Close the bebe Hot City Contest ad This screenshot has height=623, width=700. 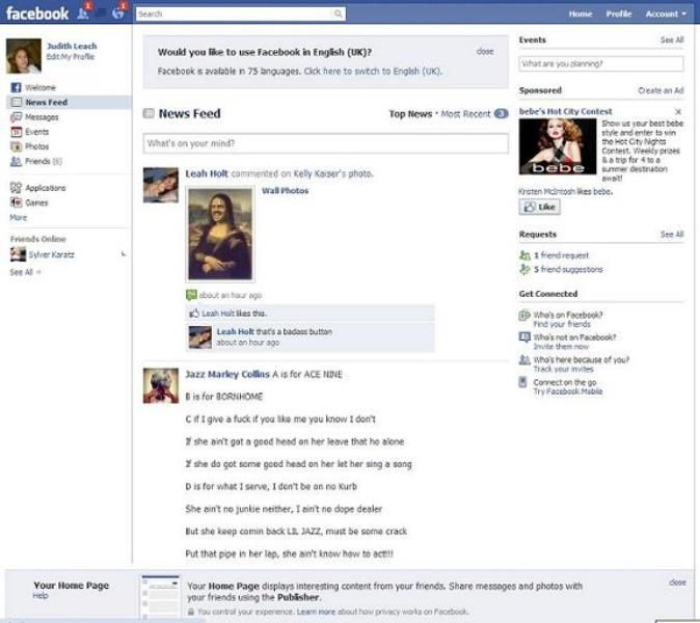tap(679, 112)
